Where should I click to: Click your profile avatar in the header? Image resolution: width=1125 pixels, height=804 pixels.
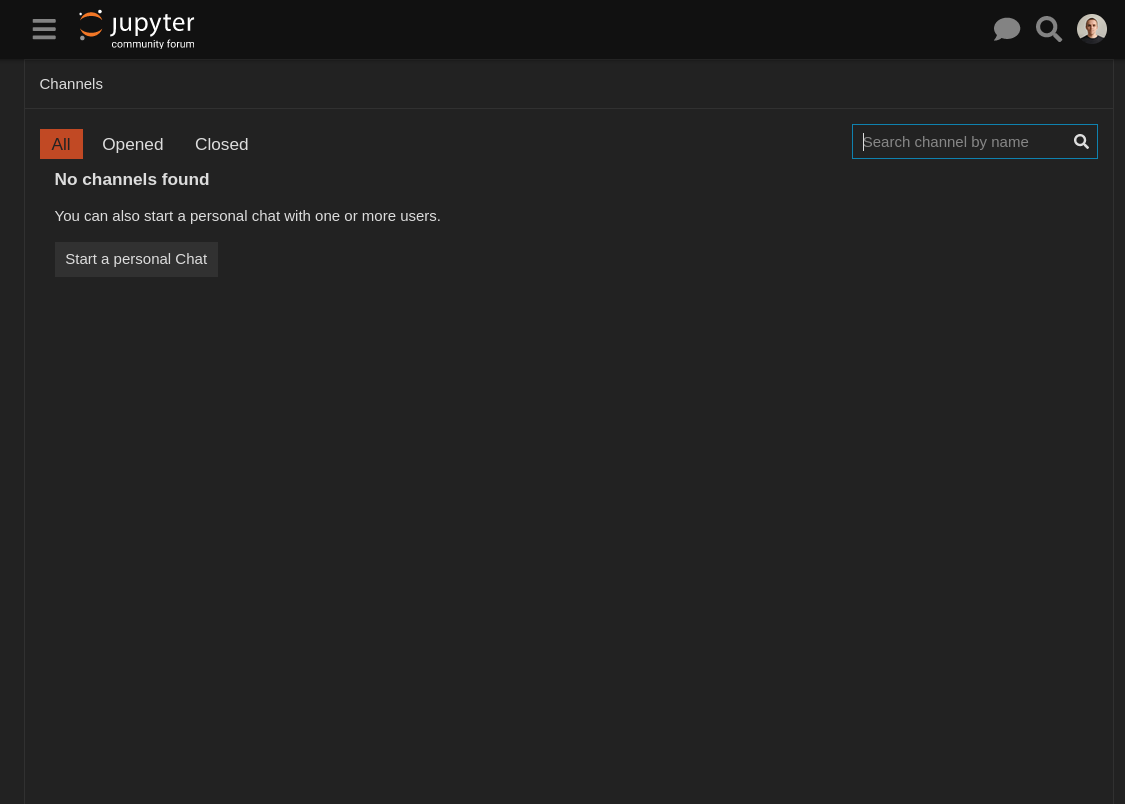point(1091,29)
